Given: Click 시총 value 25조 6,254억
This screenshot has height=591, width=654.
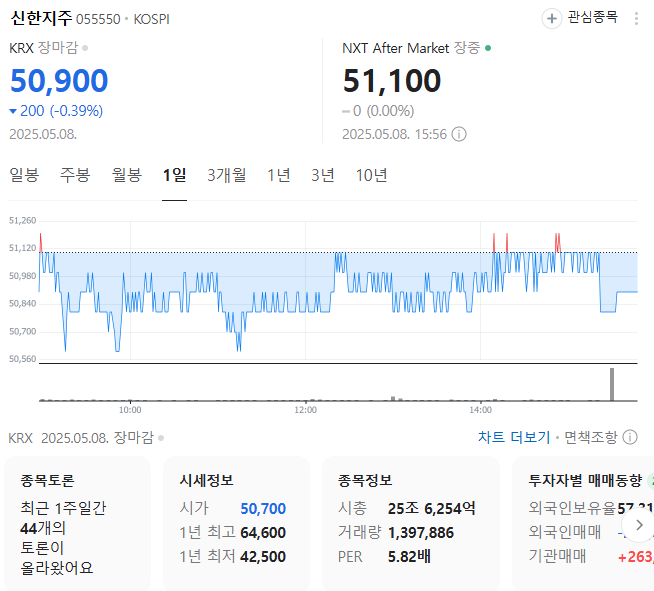Looking at the screenshot, I should [x=432, y=508].
